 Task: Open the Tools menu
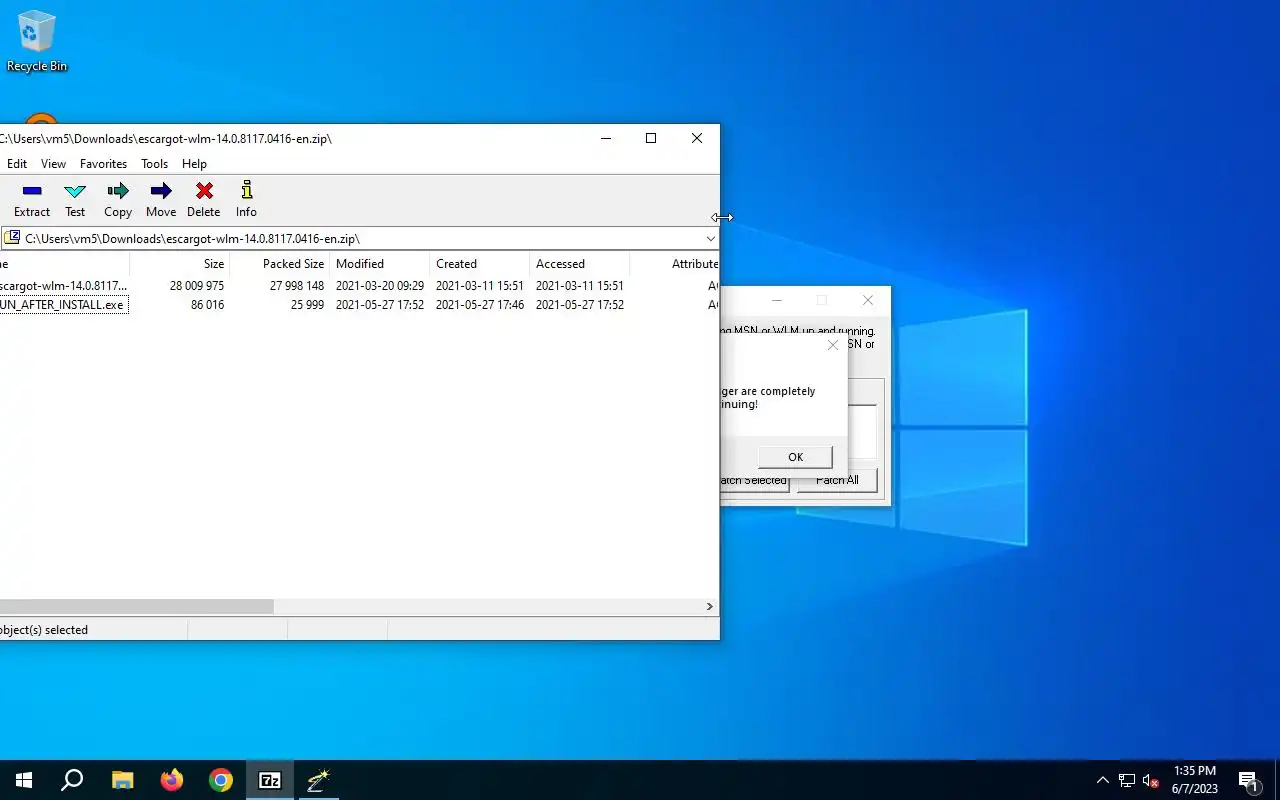coord(154,164)
